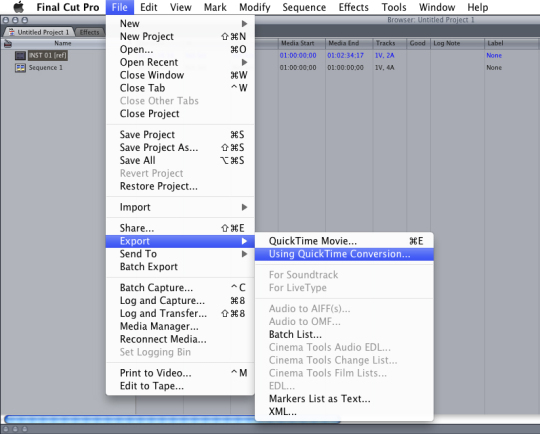Click the Untitled Project 1 tab icon
540x434 pixels.
pyautogui.click(x=12, y=32)
